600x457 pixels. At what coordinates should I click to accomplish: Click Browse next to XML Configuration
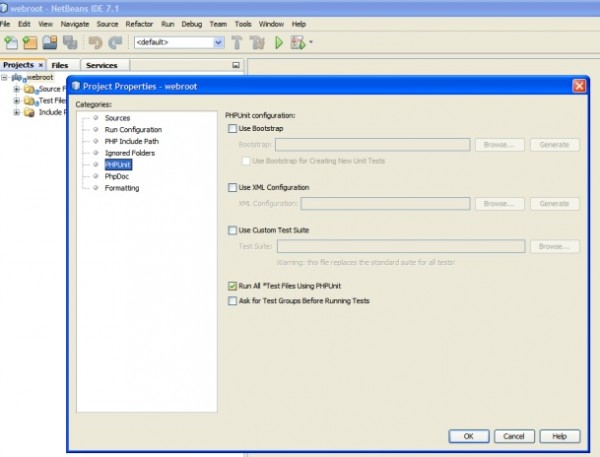click(499, 204)
